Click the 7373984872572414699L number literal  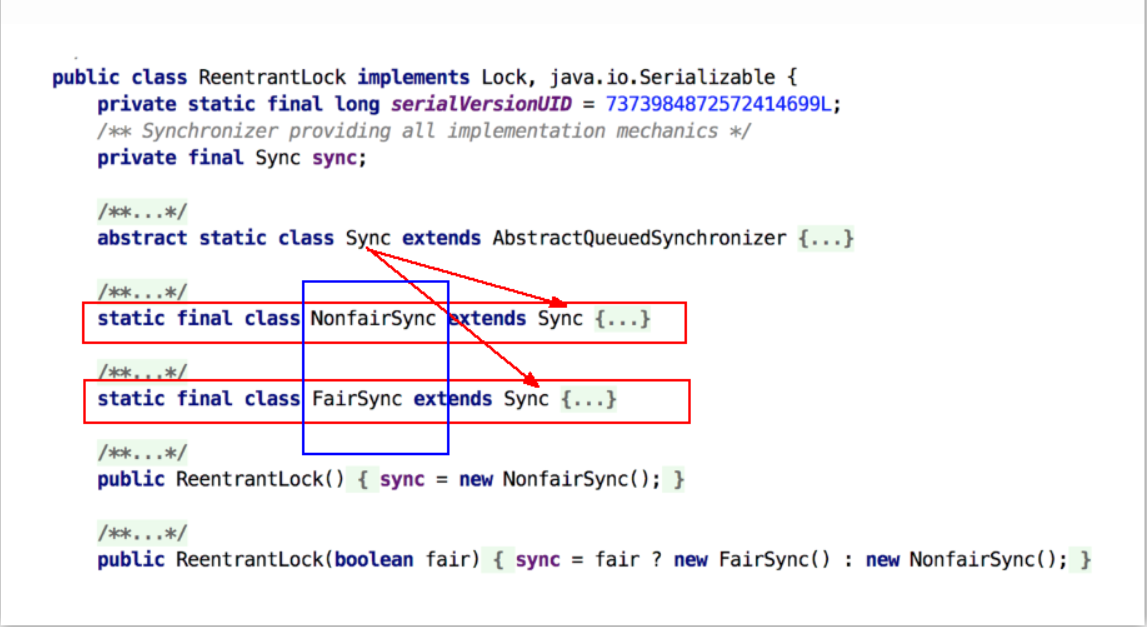pos(718,104)
